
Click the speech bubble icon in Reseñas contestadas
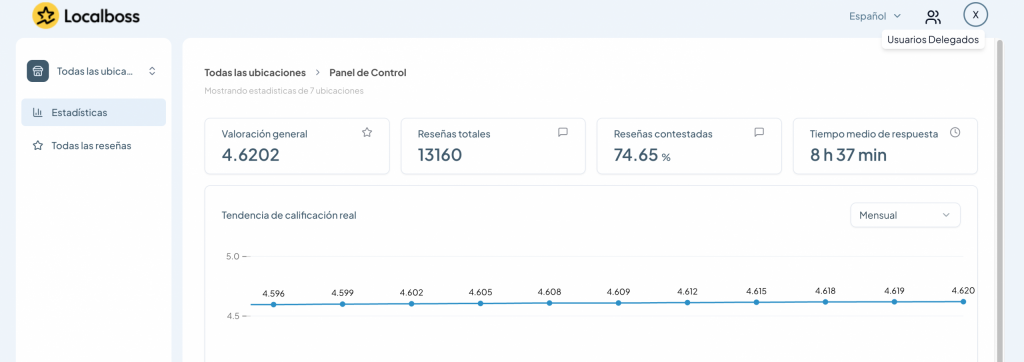759,133
